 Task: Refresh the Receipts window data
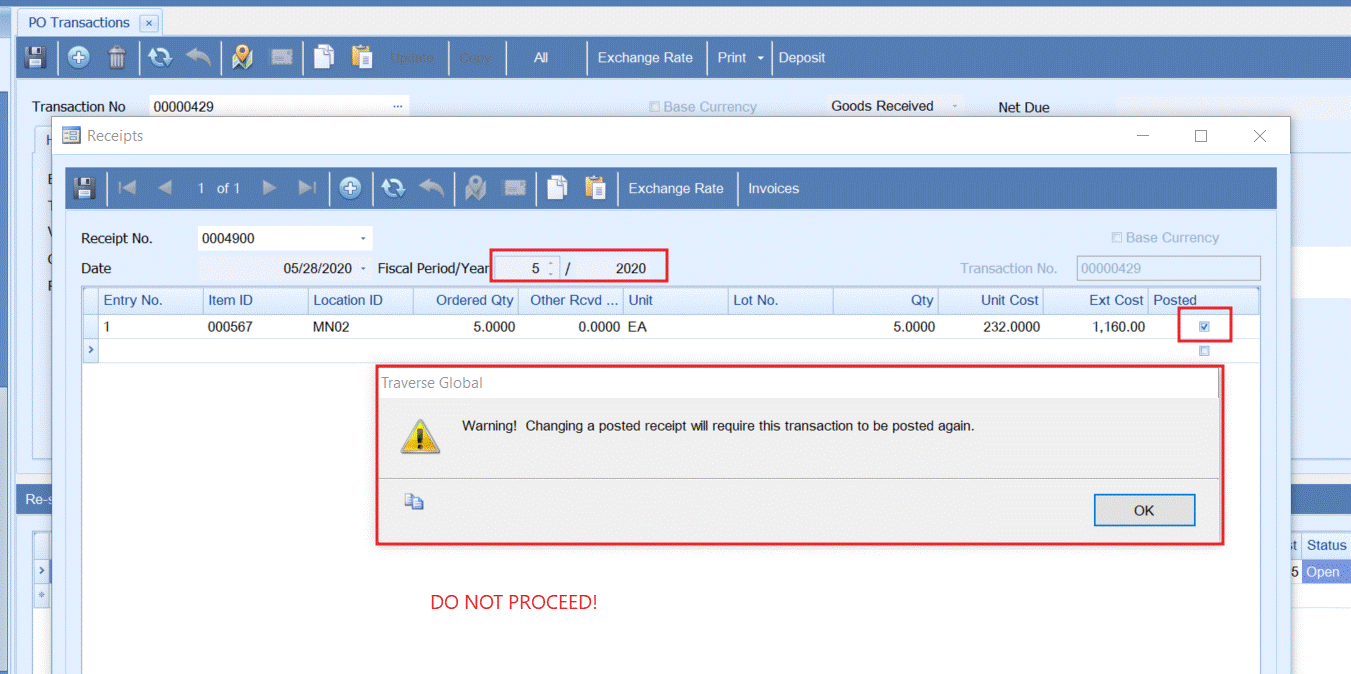[393, 188]
